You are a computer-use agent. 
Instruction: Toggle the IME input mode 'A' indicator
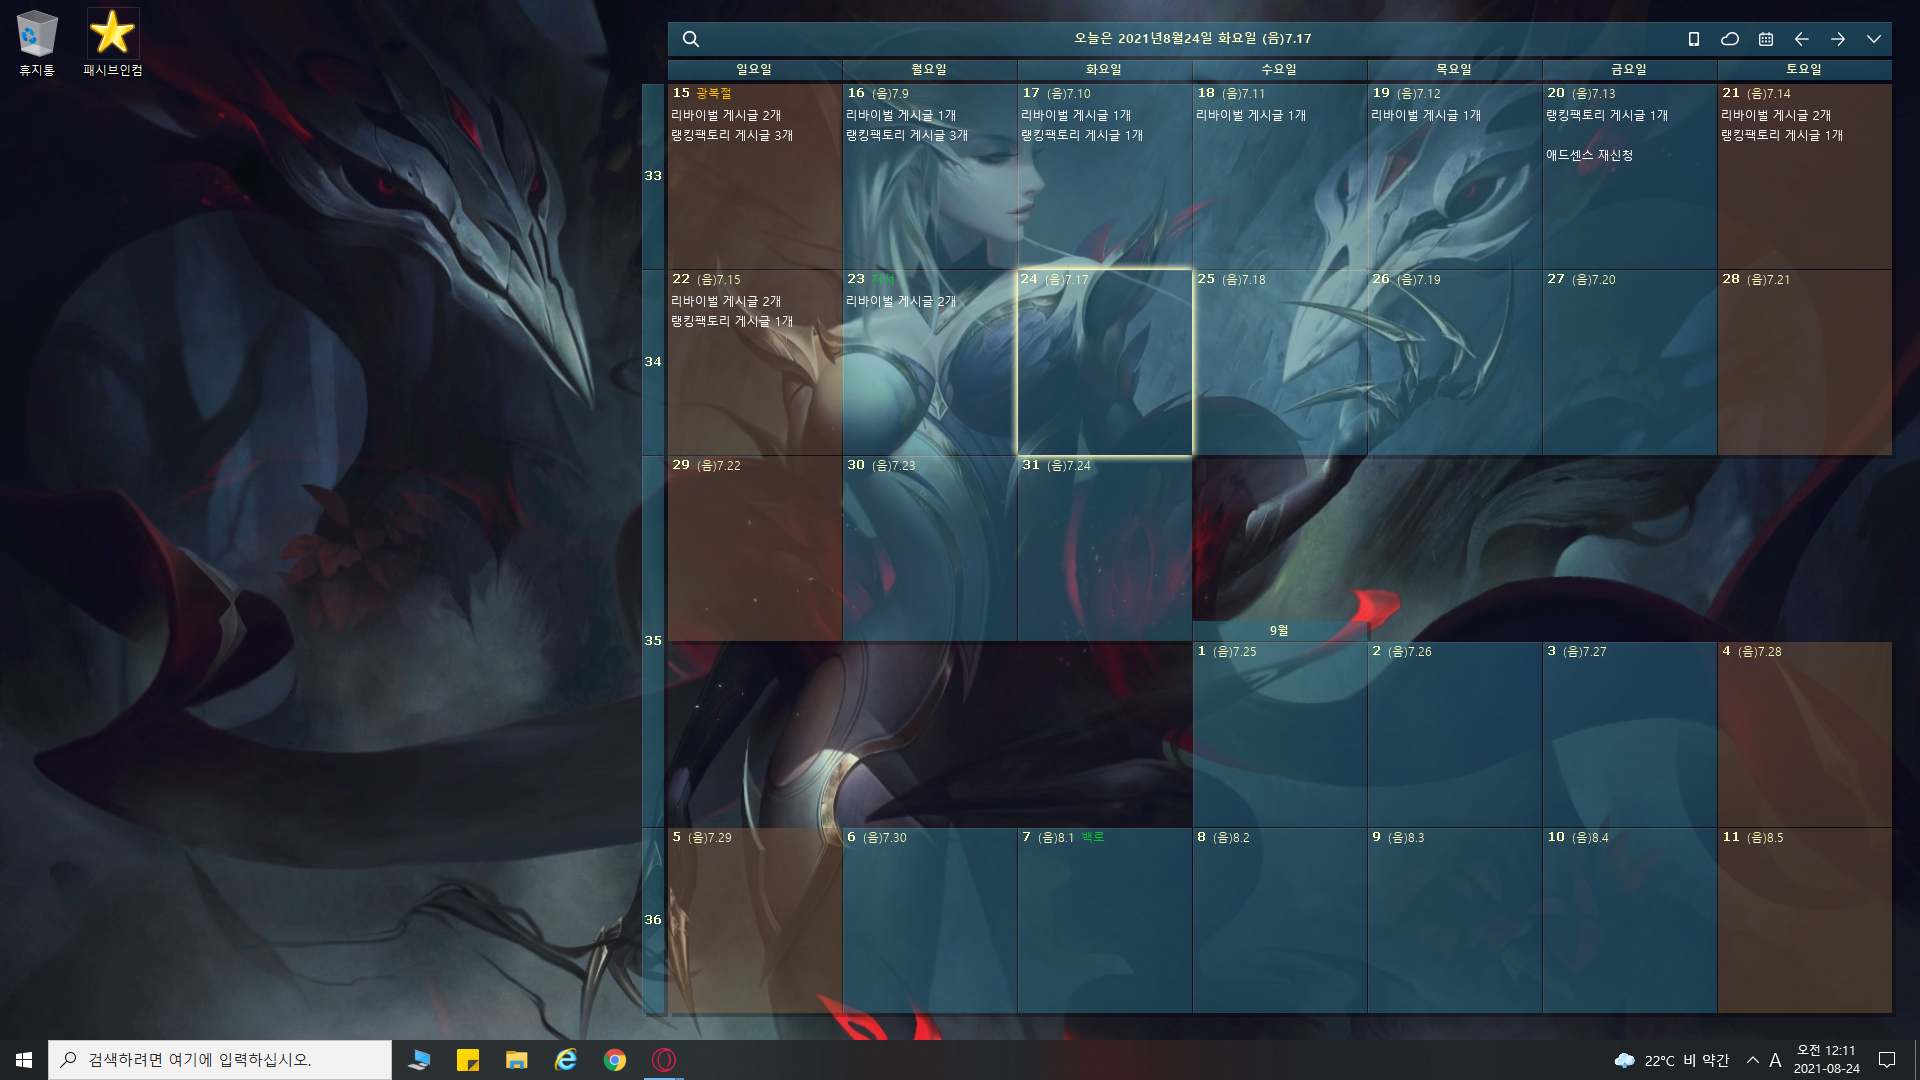[x=1775, y=1060]
